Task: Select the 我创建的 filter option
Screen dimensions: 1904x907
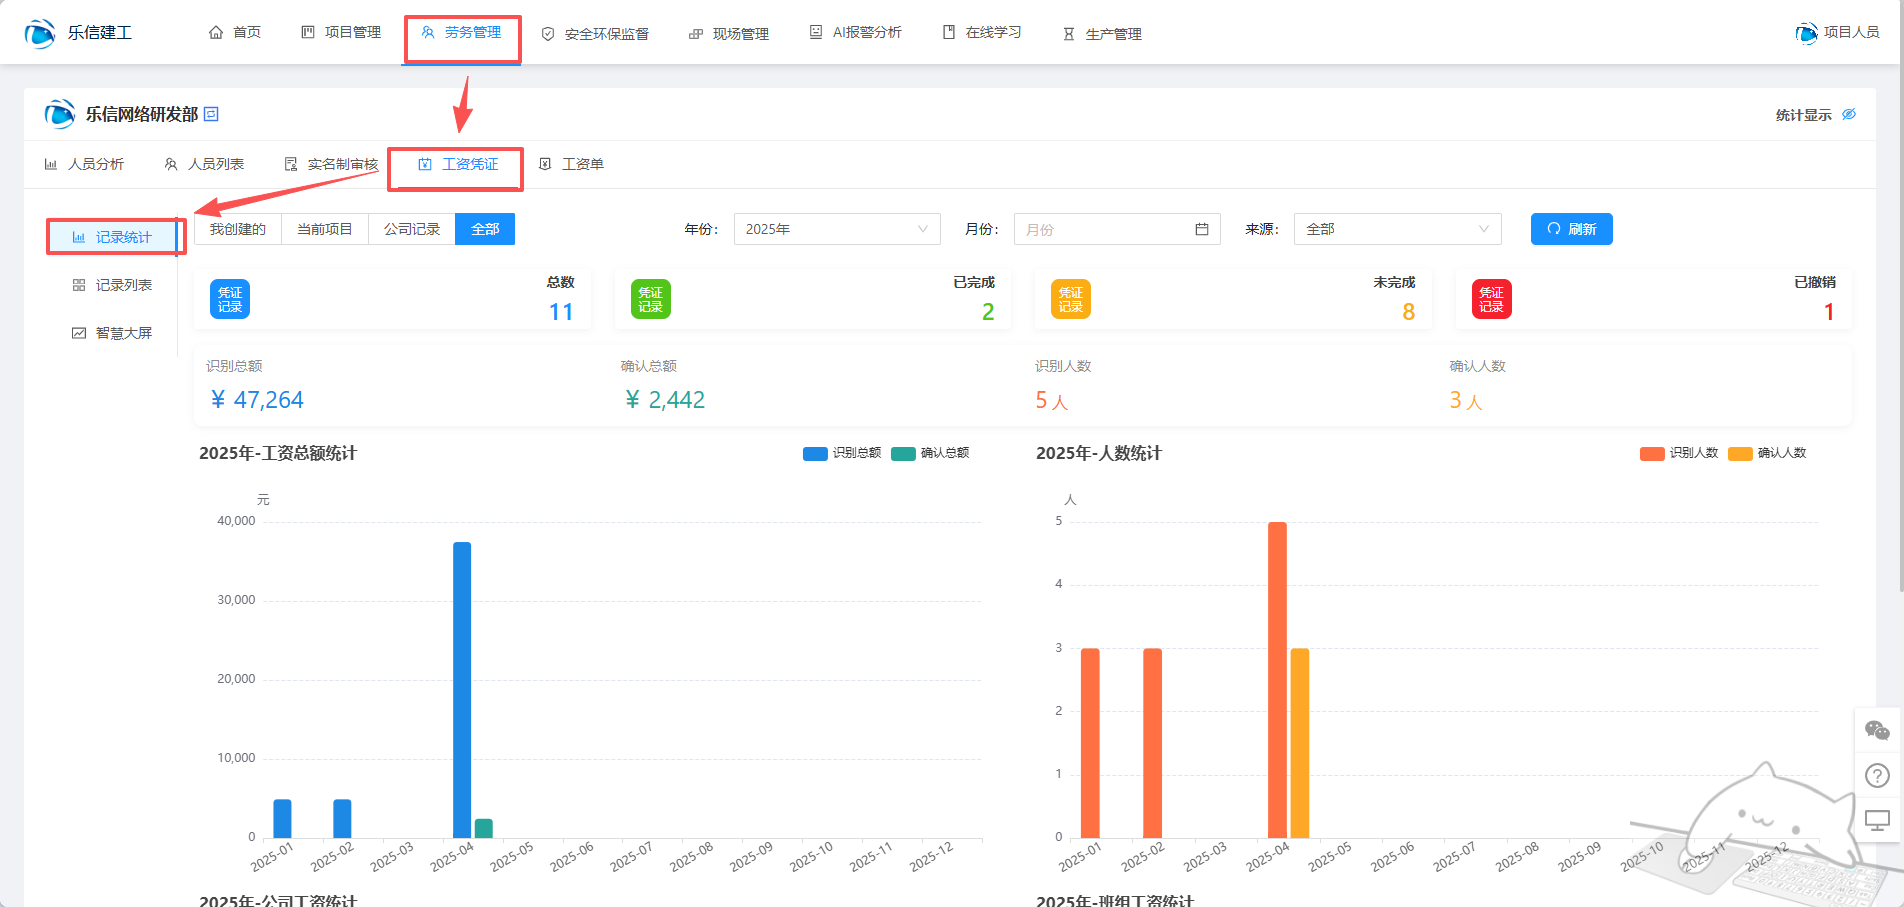Action: tap(238, 229)
